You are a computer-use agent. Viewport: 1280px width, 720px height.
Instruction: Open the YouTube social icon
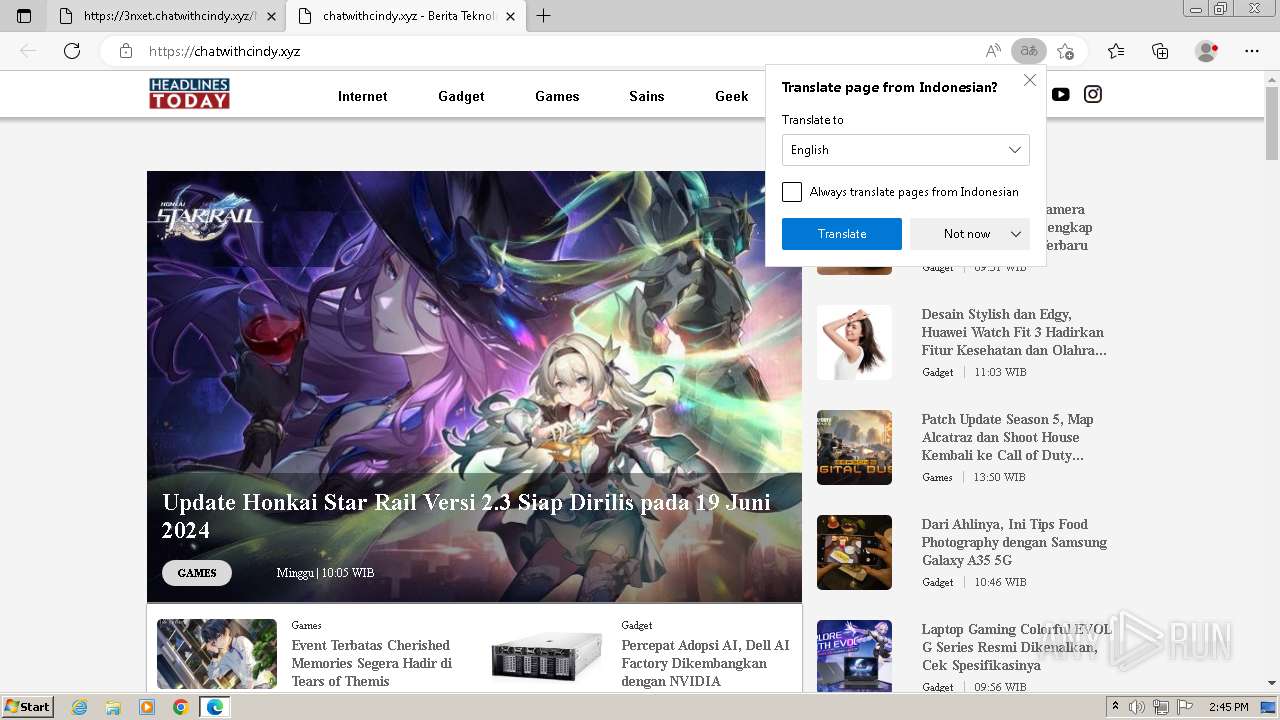1061,94
